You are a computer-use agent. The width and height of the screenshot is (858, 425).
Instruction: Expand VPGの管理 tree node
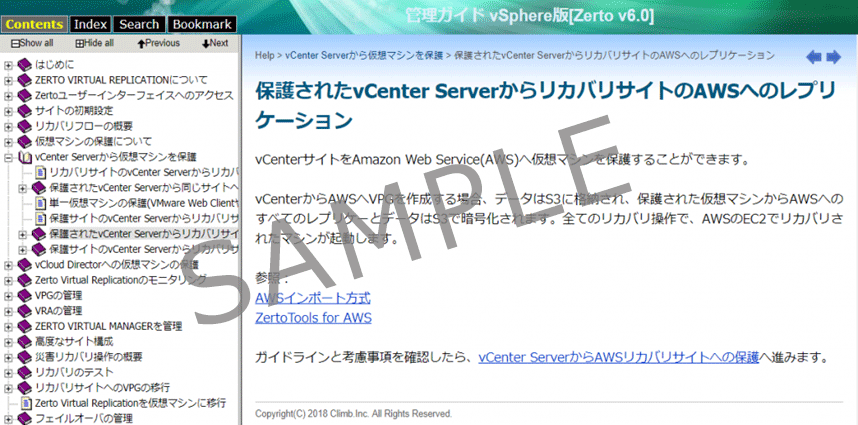(8, 296)
